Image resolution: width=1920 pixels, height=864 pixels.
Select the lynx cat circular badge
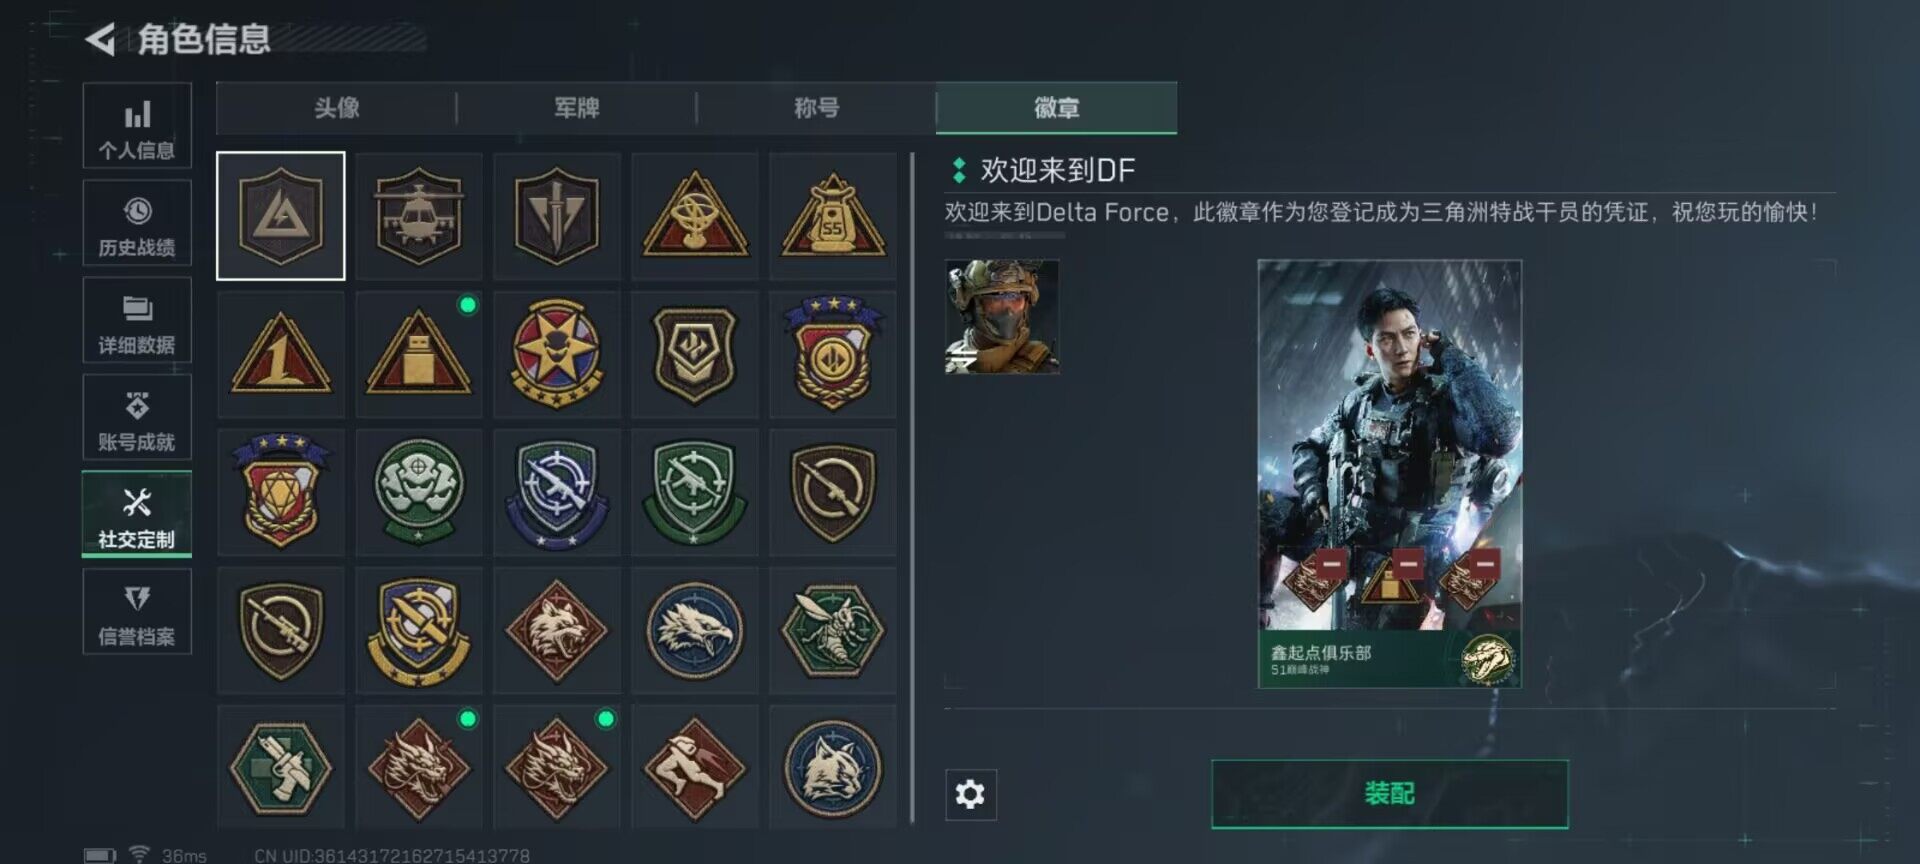pos(833,767)
